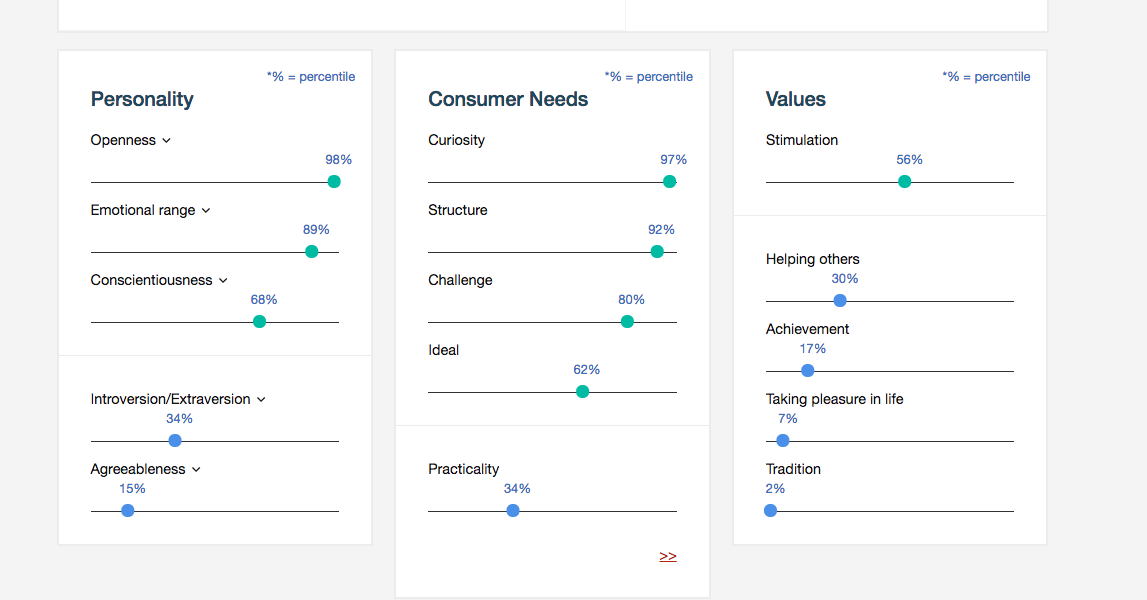The height and width of the screenshot is (600, 1147).
Task: Click the Conscientiousness 68% slider dot
Action: pyautogui.click(x=260, y=322)
